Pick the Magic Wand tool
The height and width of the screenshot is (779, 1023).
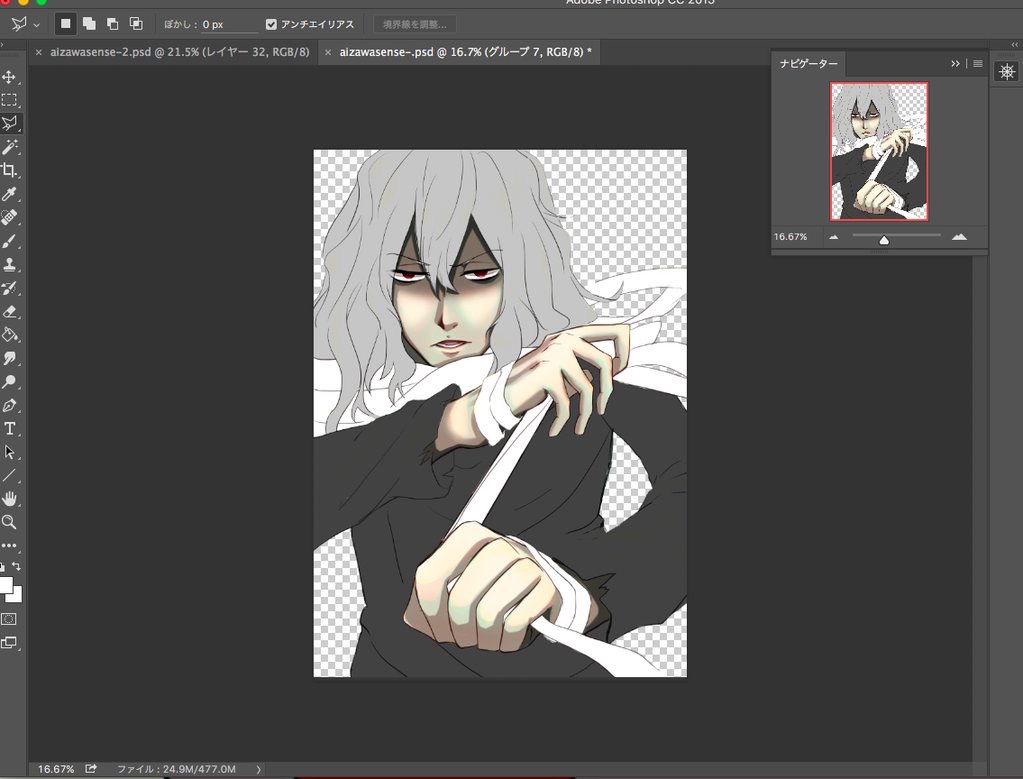pyautogui.click(x=10, y=147)
